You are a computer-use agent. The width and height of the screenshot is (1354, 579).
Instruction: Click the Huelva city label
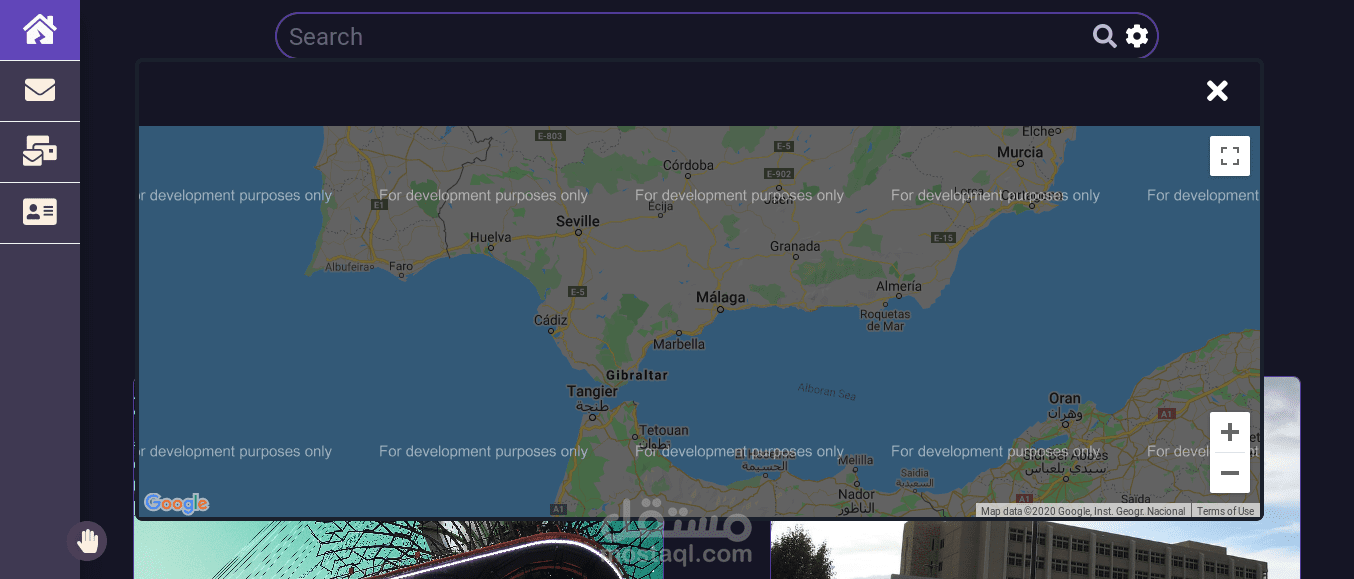click(491, 237)
